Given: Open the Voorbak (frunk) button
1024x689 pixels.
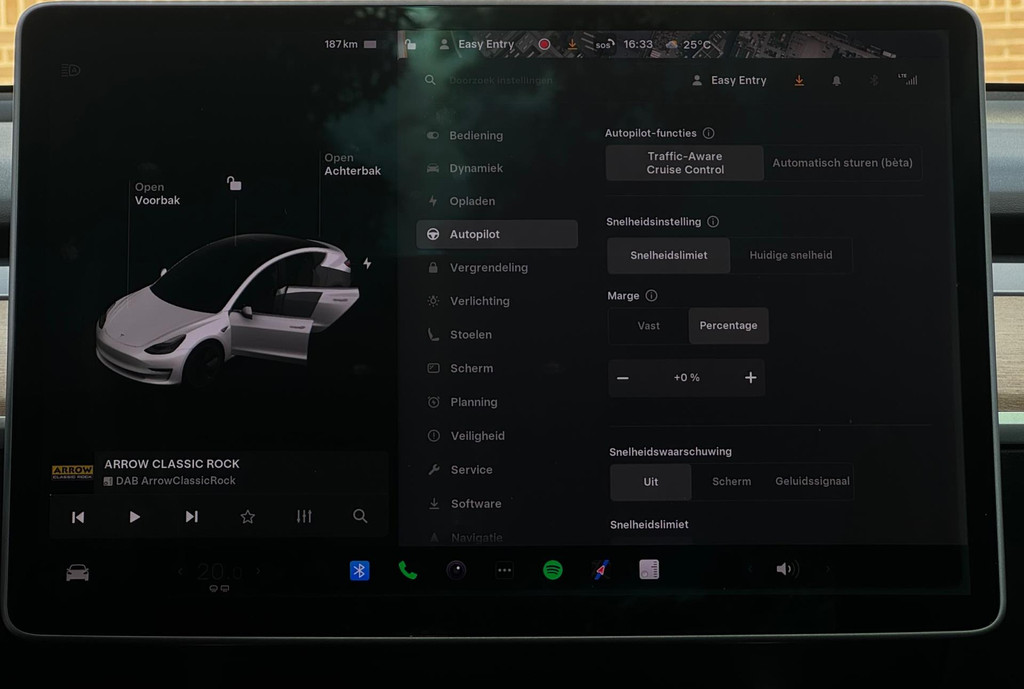Looking at the screenshot, I should (157, 194).
